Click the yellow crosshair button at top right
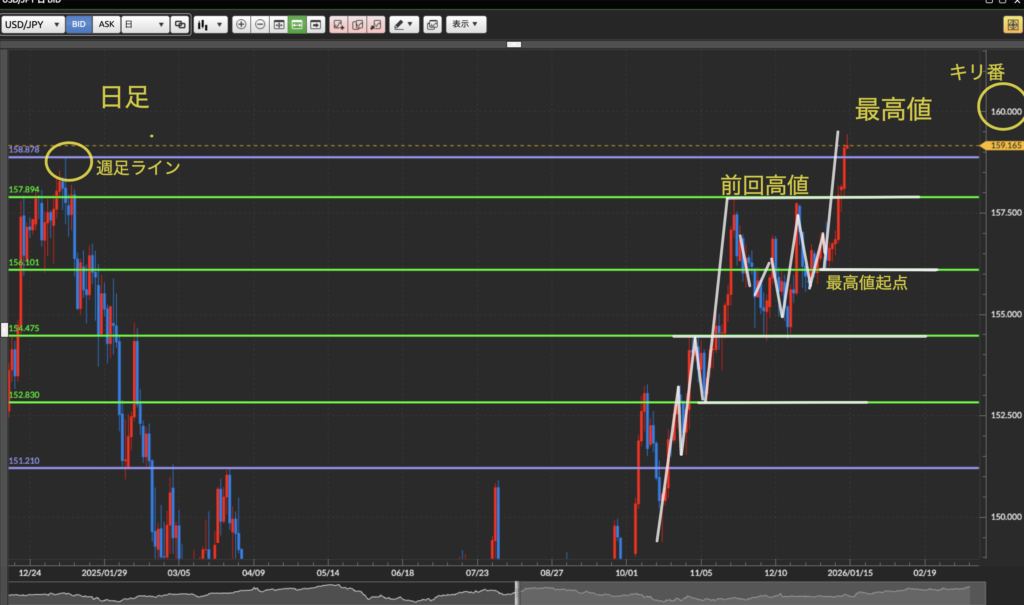The height and width of the screenshot is (605, 1024). (x=1011, y=25)
